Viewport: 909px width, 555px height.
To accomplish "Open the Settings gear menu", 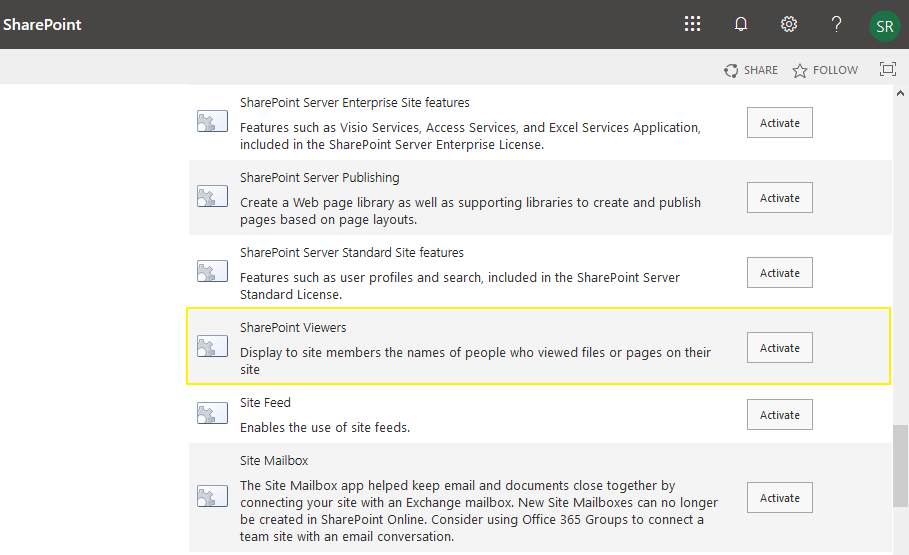I will pyautogui.click(x=789, y=25).
